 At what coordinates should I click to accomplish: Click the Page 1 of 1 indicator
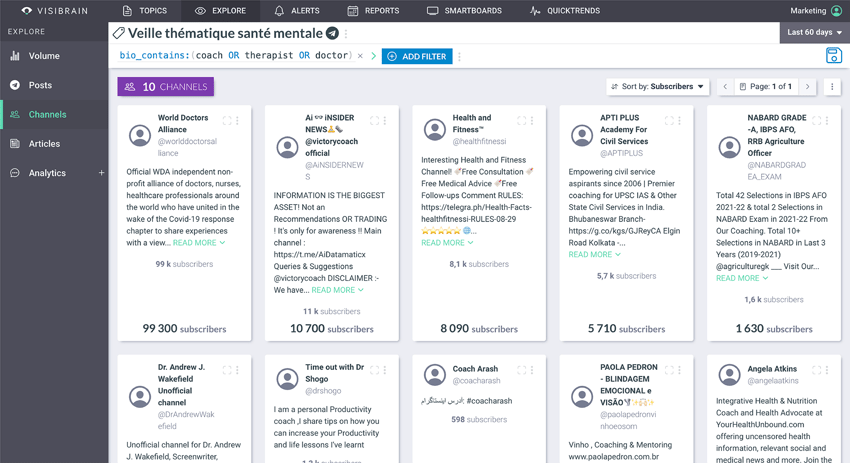coord(765,86)
